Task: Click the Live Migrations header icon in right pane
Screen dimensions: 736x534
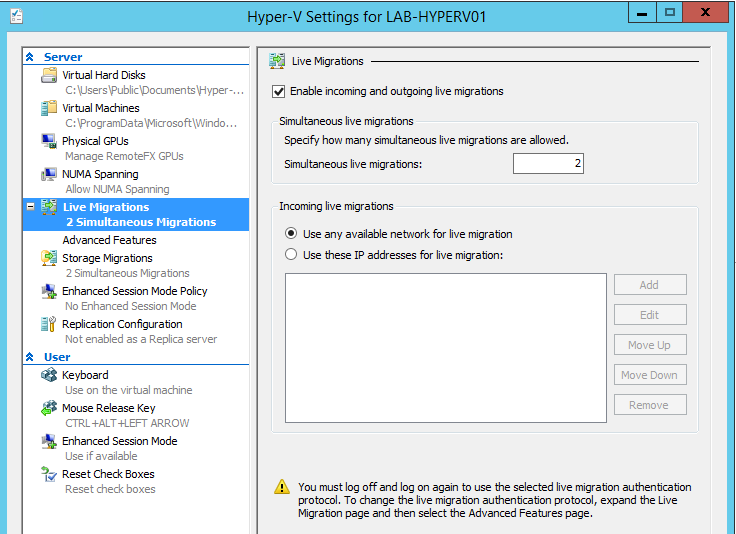Action: 277,61
